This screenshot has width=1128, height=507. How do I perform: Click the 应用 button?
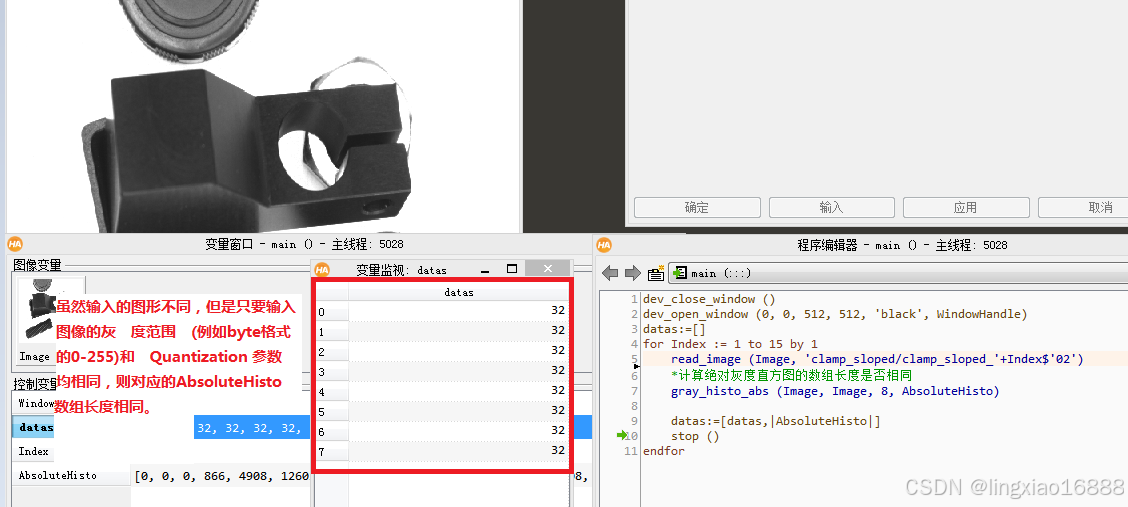[965, 207]
